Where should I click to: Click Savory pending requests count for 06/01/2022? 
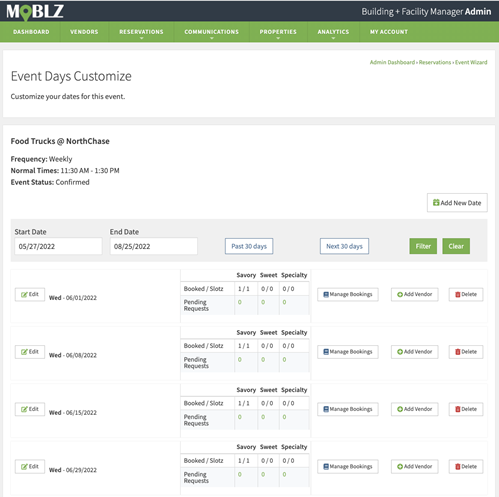[240, 302]
